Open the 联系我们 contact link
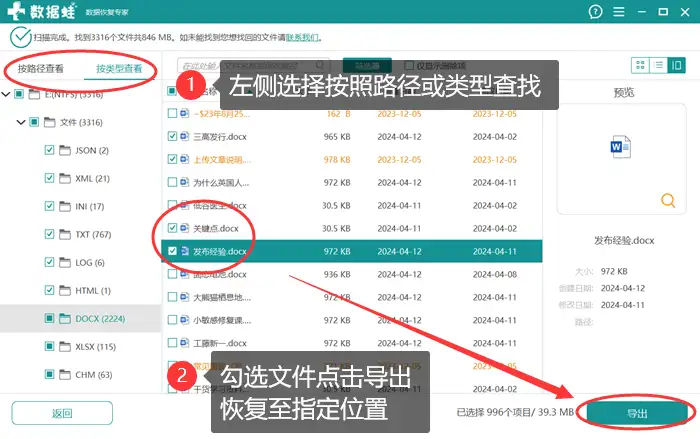The width and height of the screenshot is (700, 439). [302, 38]
